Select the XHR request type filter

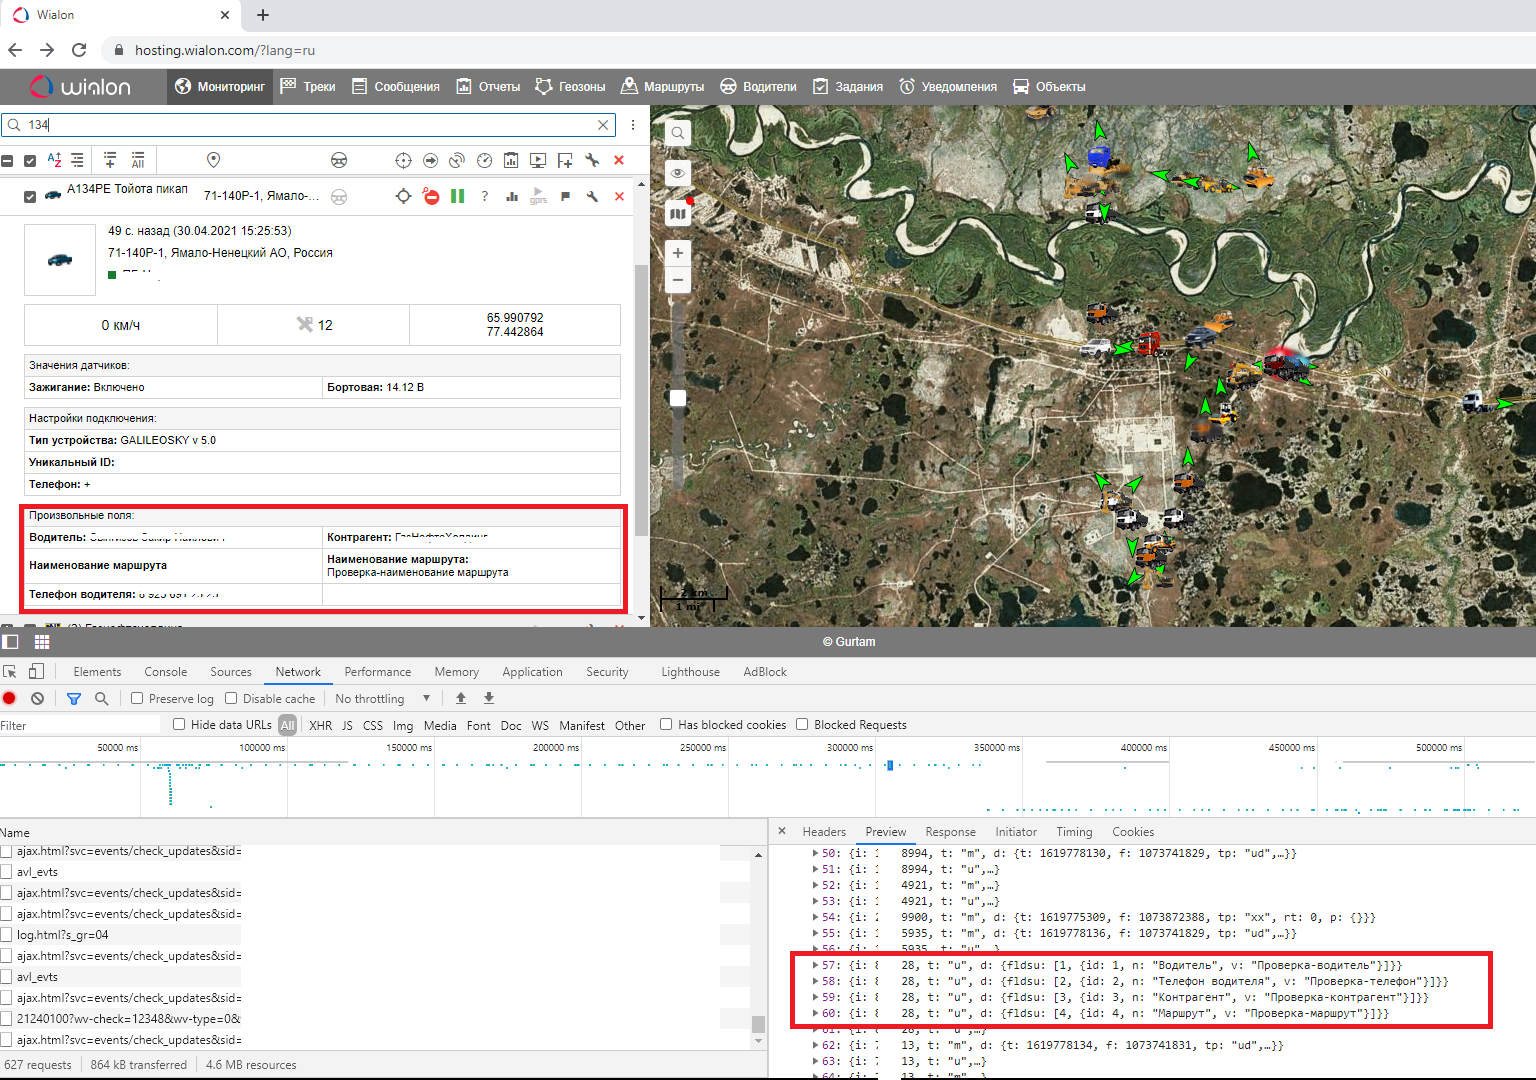[x=320, y=726]
